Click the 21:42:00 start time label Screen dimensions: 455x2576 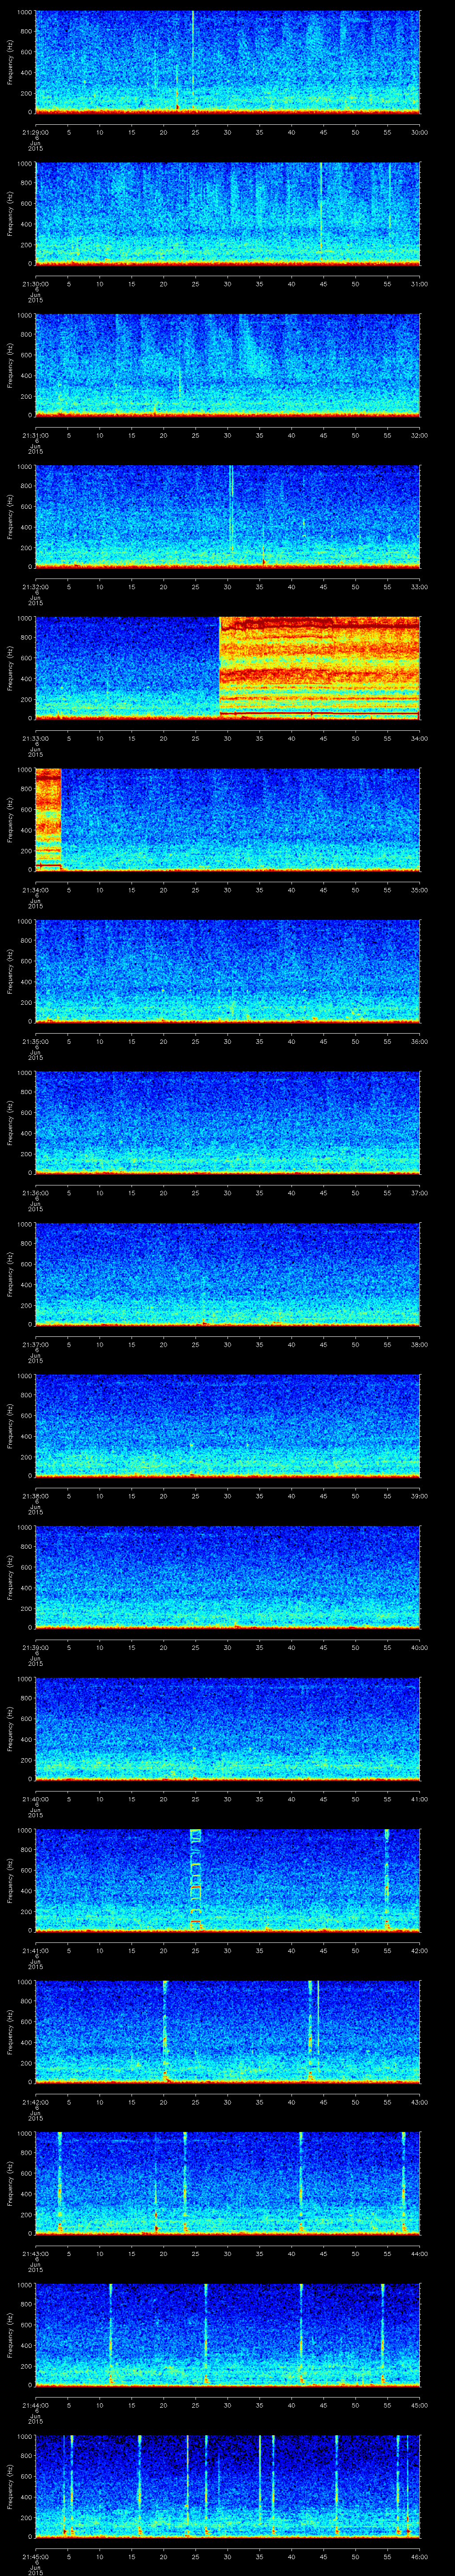(x=35, y=2102)
